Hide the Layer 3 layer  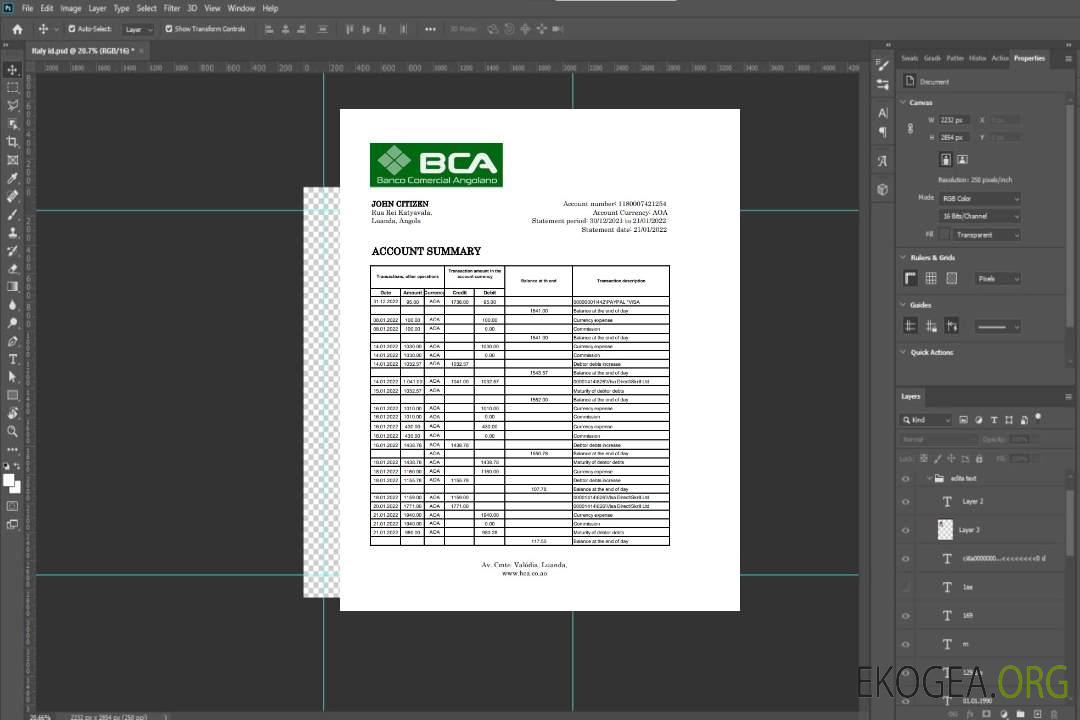pos(906,531)
